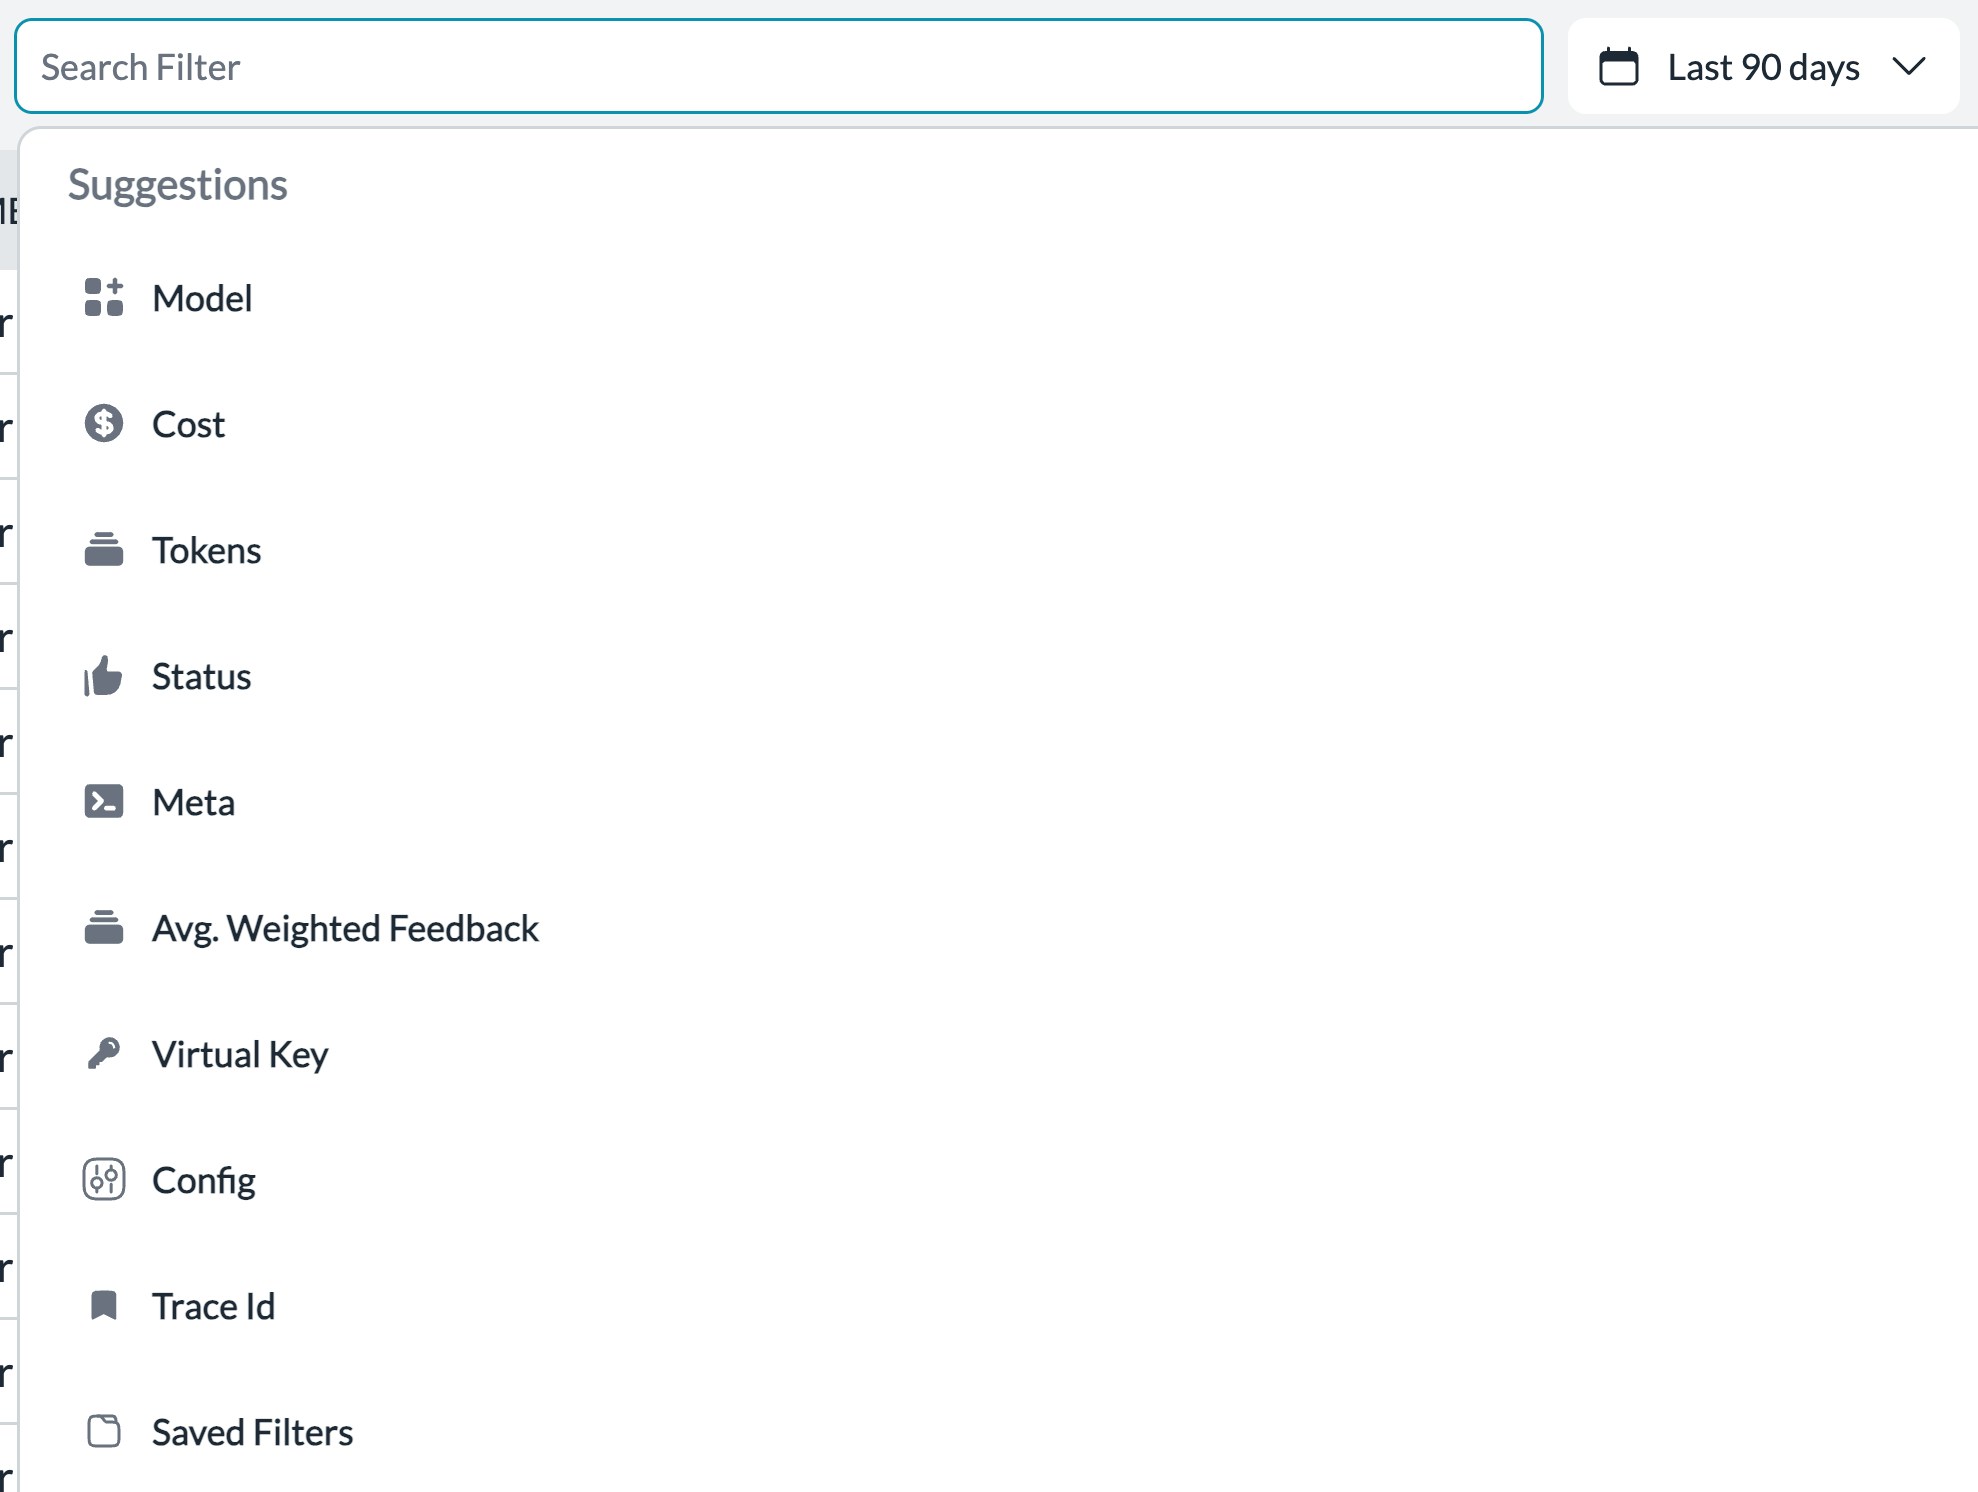Viewport: 1978px width, 1492px height.
Task: Select the Virtual Key suggestion label
Action: tap(240, 1055)
